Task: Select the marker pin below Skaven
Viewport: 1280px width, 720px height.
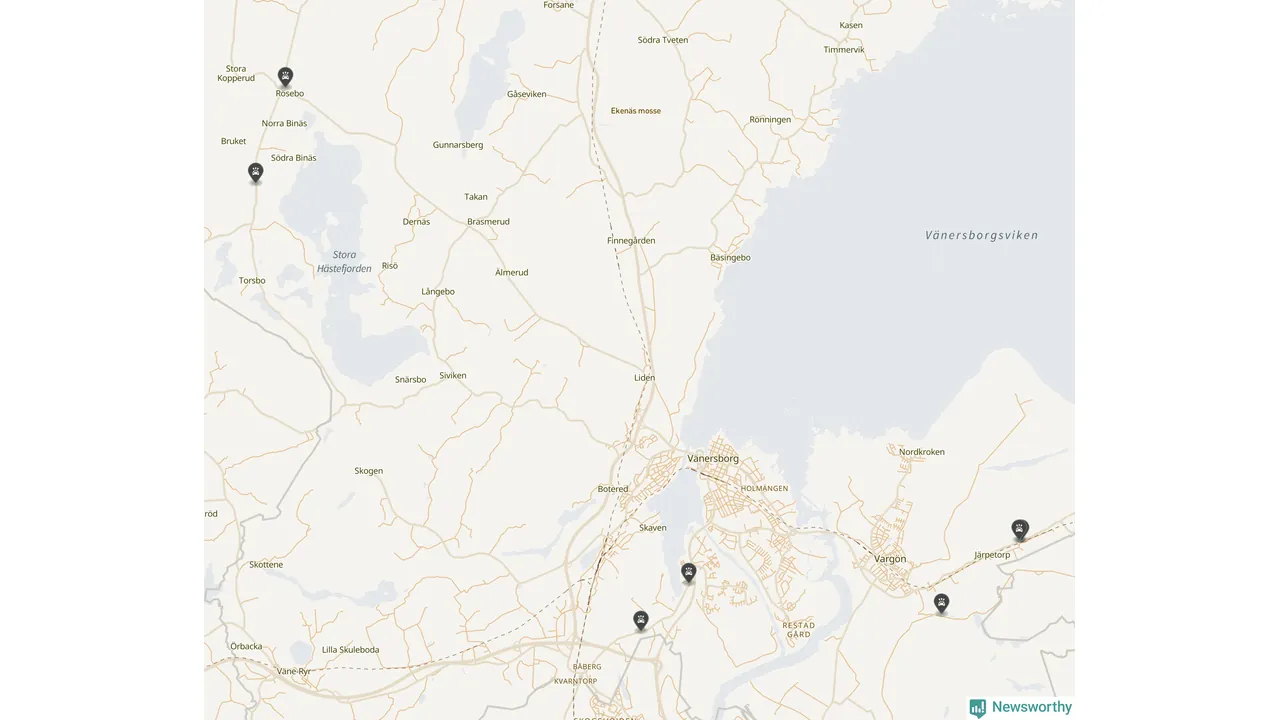Action: 688,572
